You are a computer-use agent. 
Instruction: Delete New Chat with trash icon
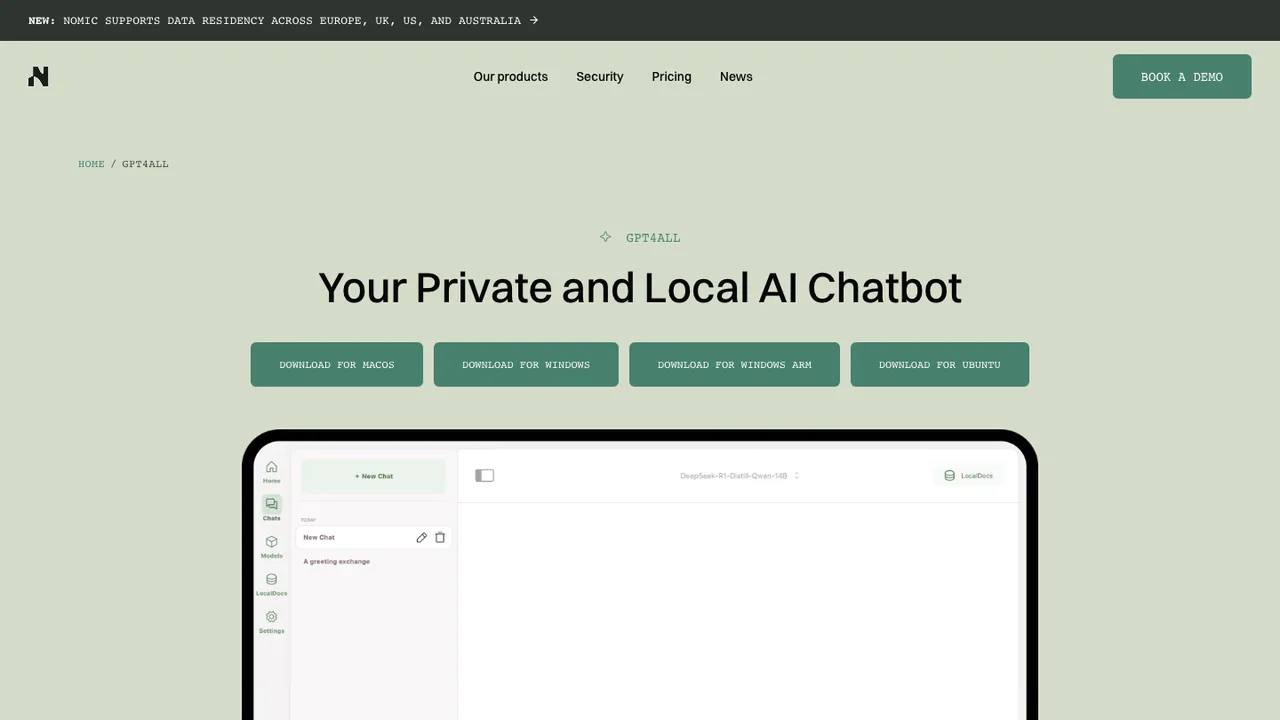tap(440, 537)
